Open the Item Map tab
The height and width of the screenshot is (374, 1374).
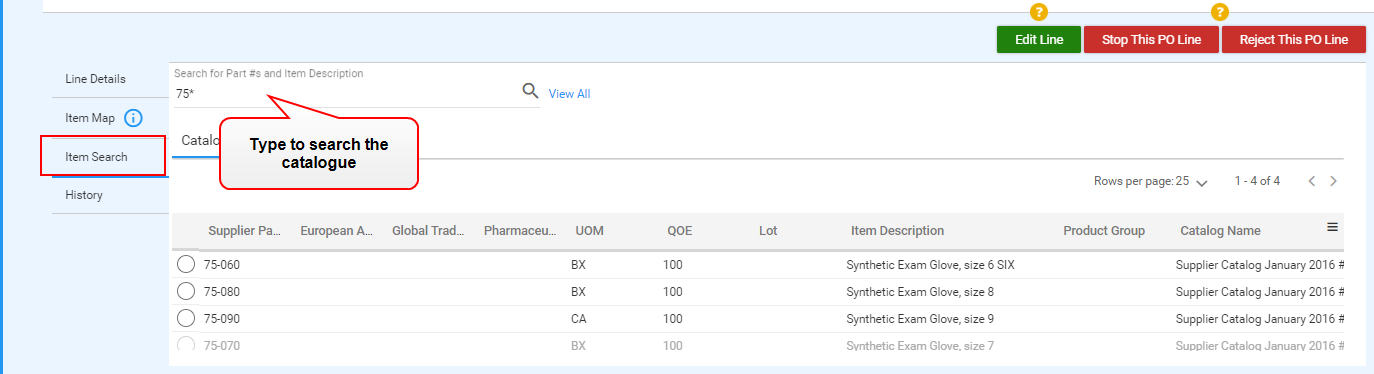coord(90,118)
